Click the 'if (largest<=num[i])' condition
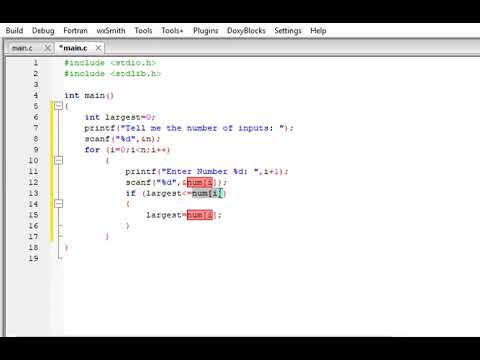The width and height of the screenshot is (480, 360). coord(176,193)
